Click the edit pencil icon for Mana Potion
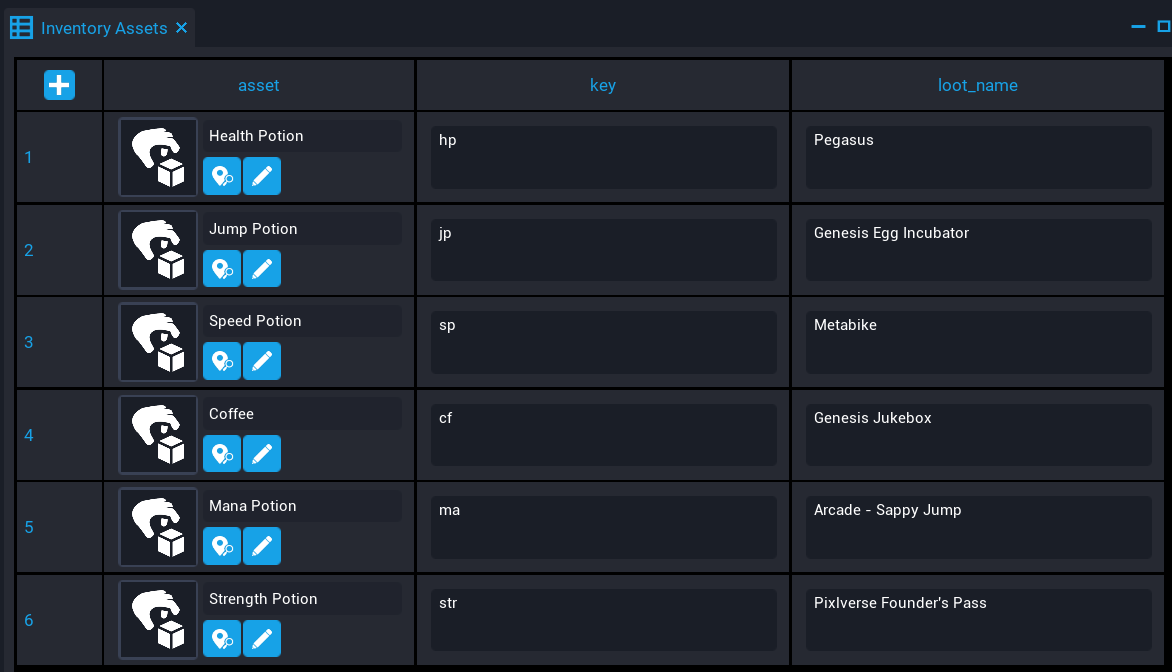This screenshot has width=1172, height=672. point(261,546)
